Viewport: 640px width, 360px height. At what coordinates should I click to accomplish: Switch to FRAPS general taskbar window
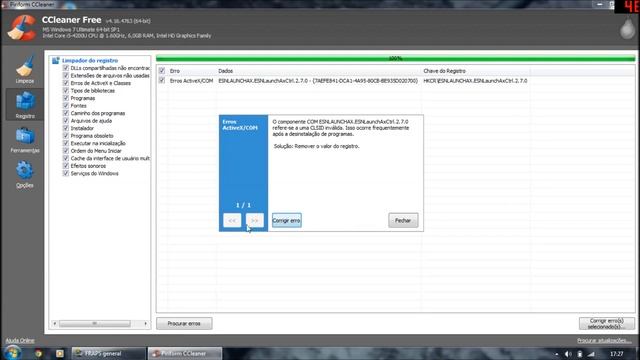point(108,353)
